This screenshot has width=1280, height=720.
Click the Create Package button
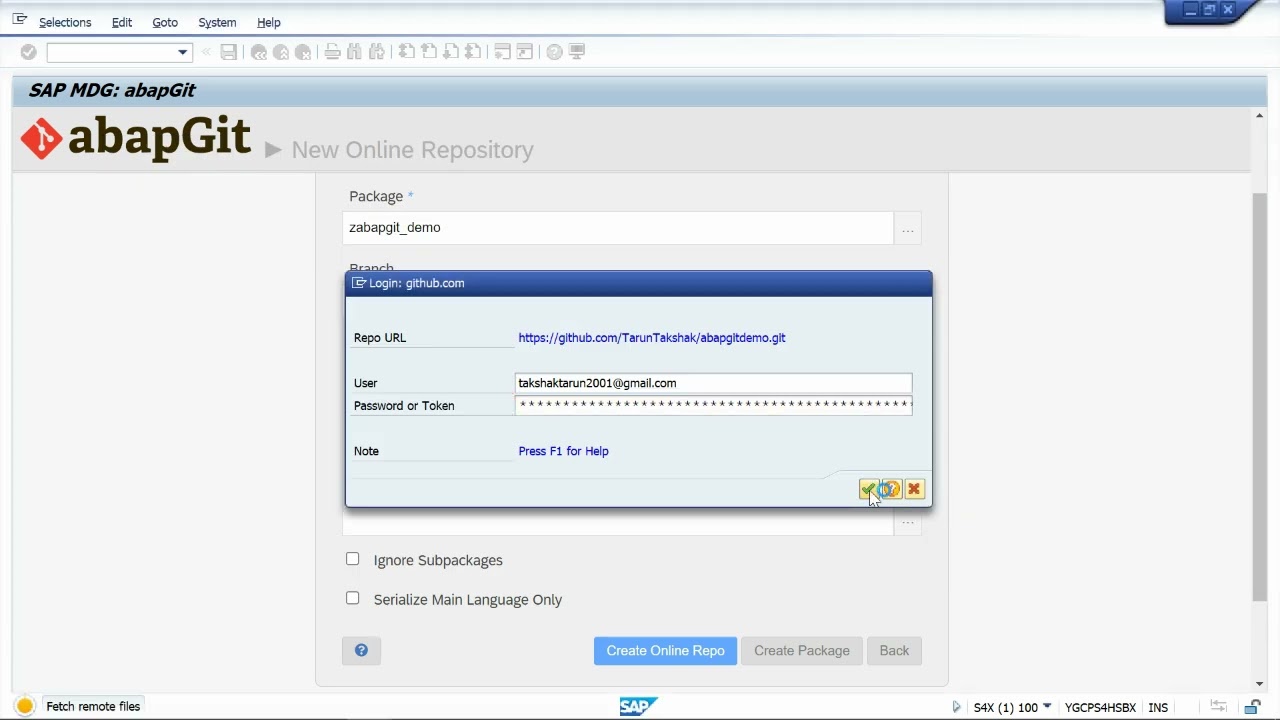(802, 651)
